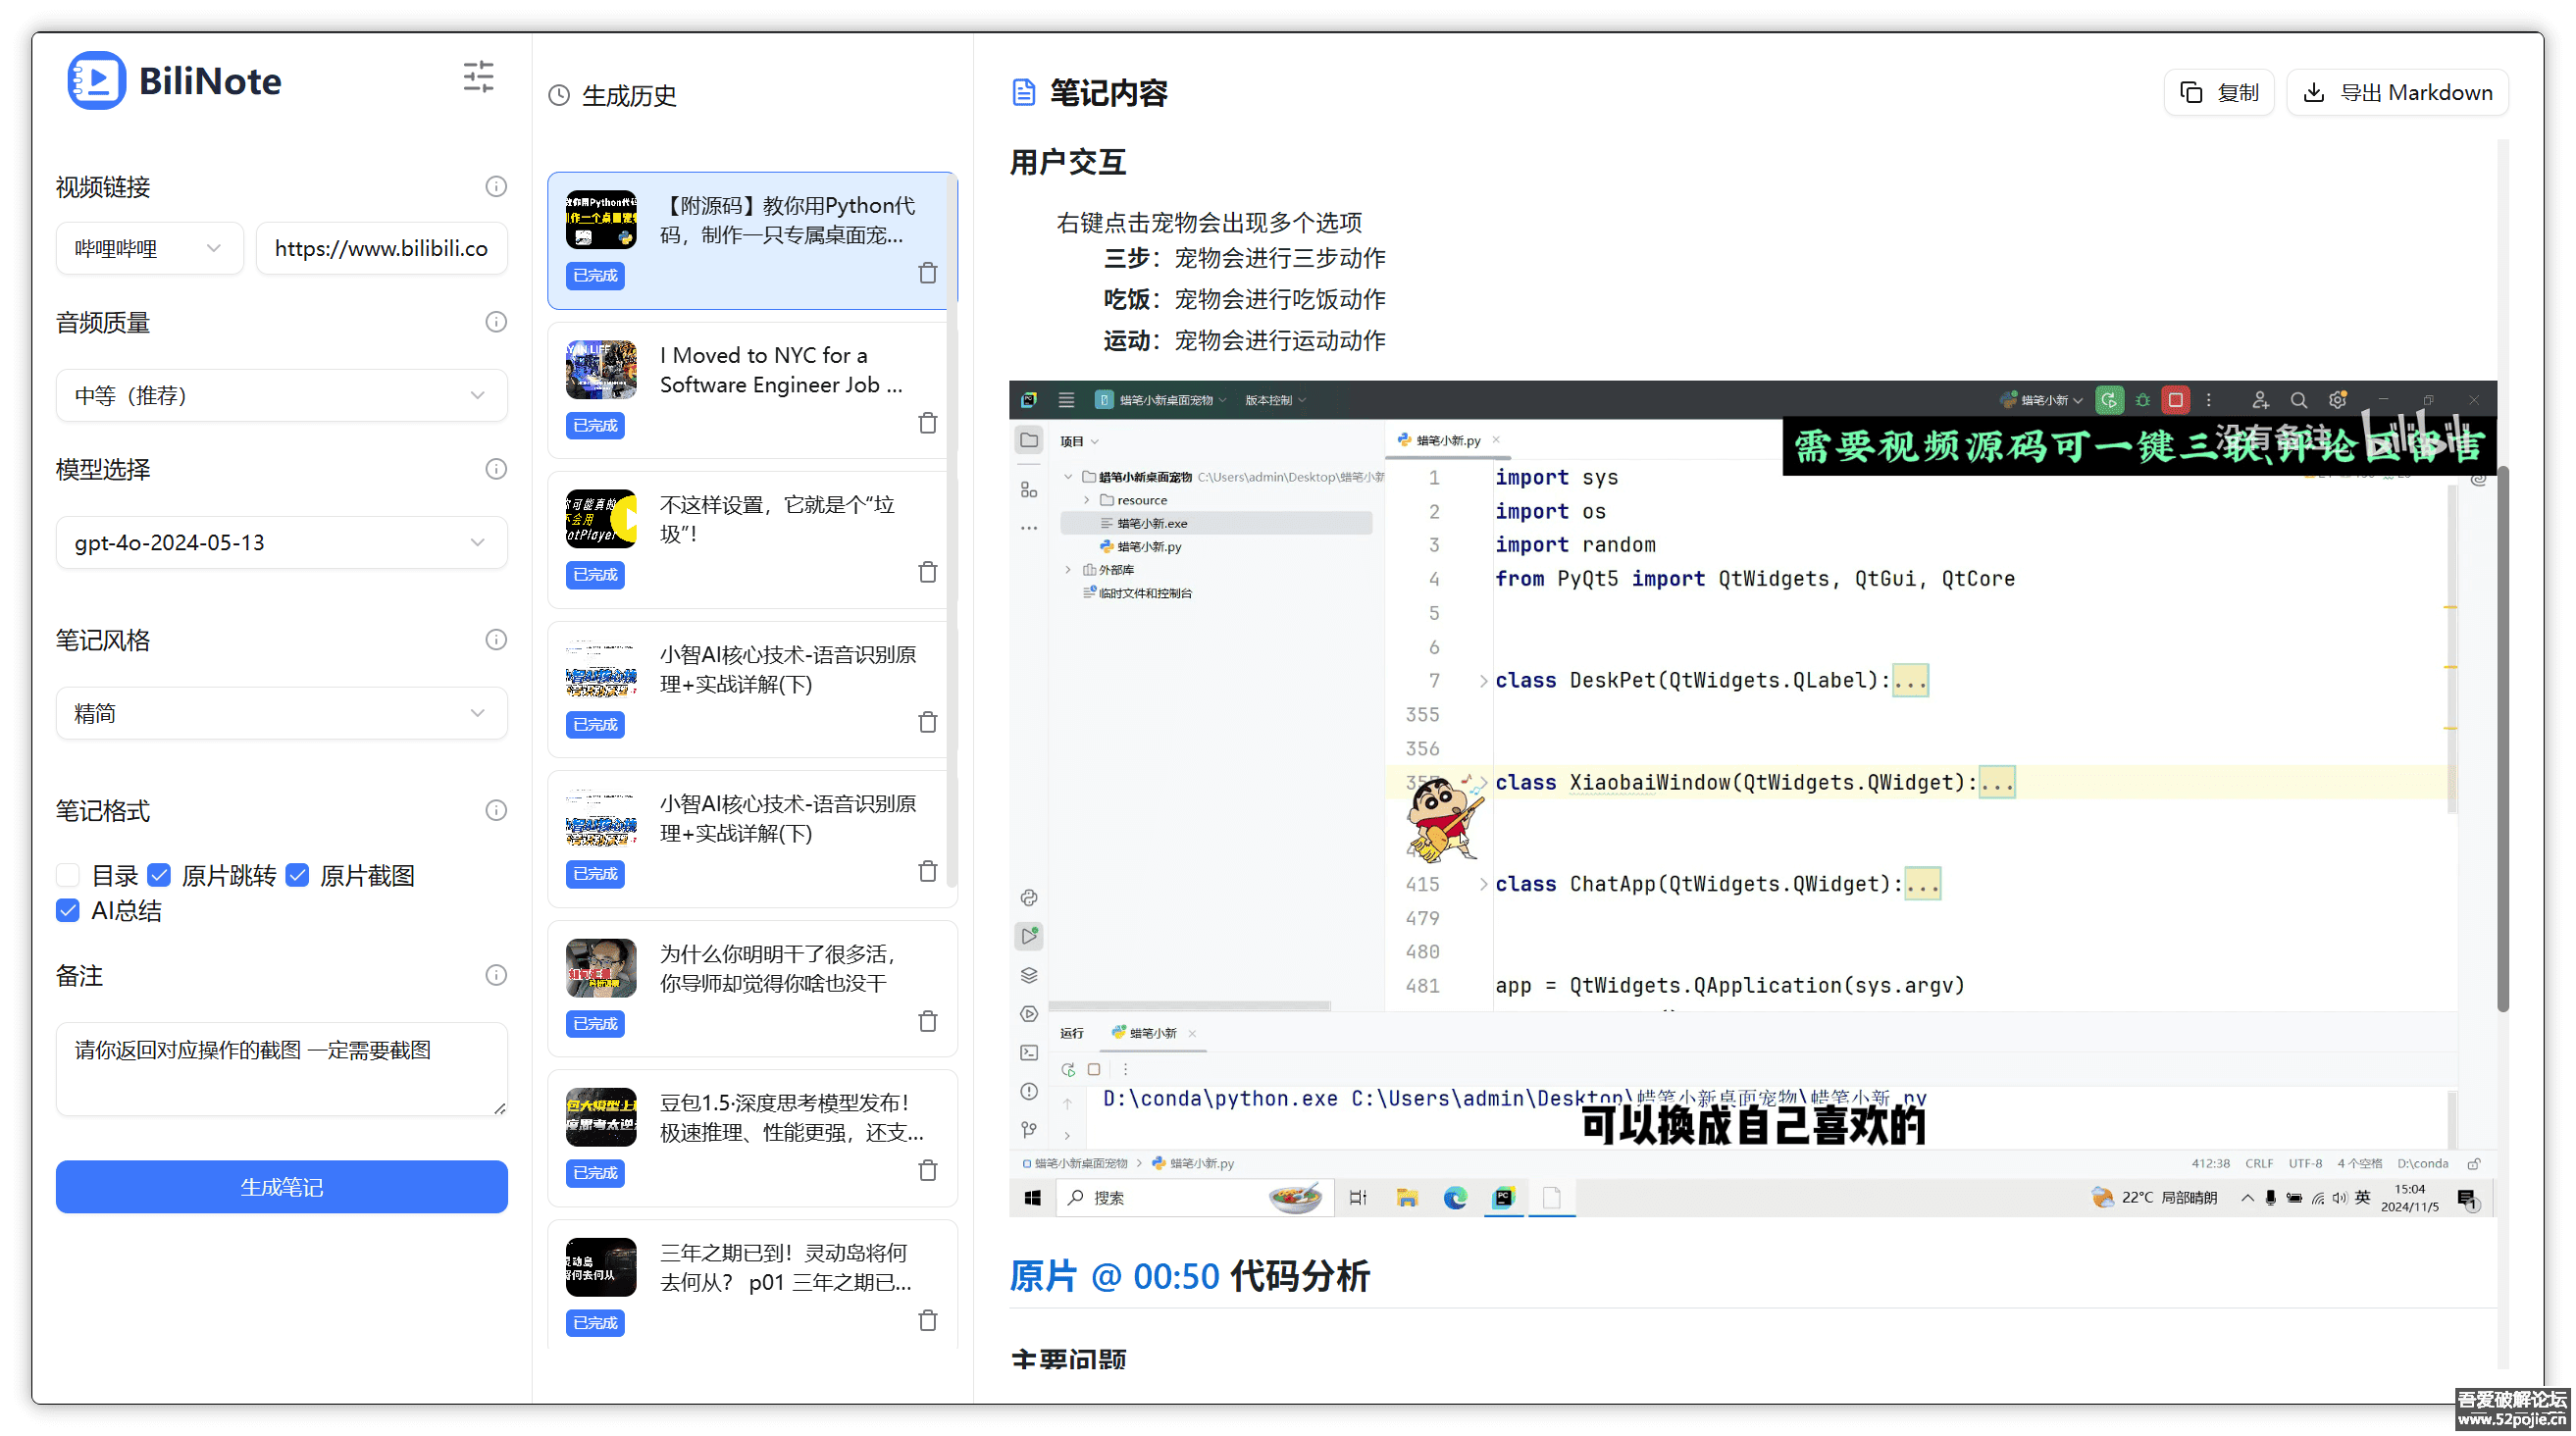The width and height of the screenshot is (2576, 1436).
Task: Select the 【附源码】教你用Python history card
Action: coord(752,240)
